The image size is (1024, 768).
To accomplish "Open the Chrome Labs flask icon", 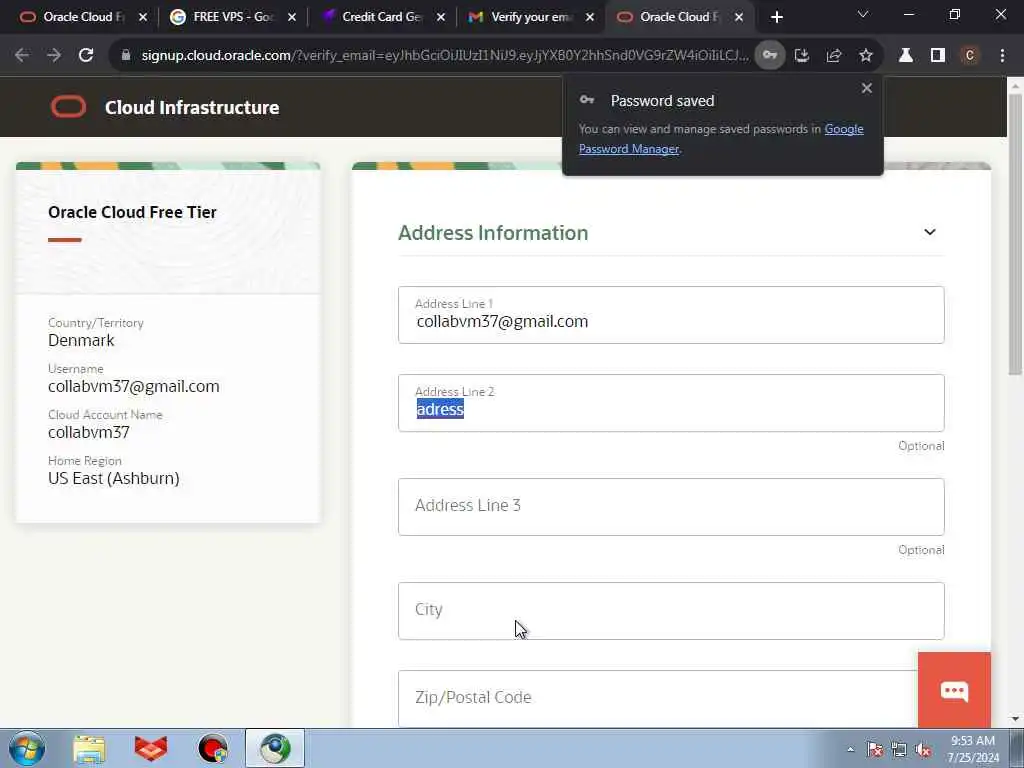I will pos(906,56).
